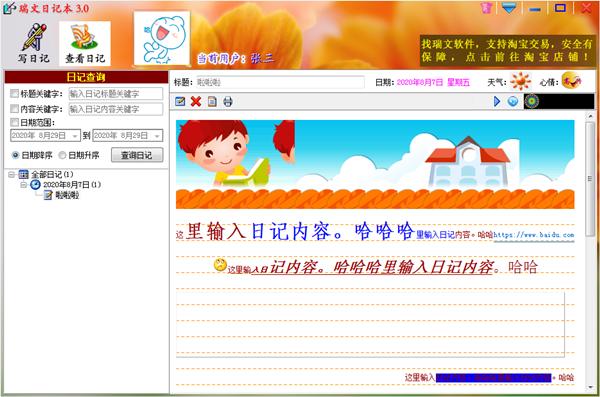The height and width of the screenshot is (397, 600).
Task: Click the diary vertical scrollbar thumb
Action: click(590, 178)
